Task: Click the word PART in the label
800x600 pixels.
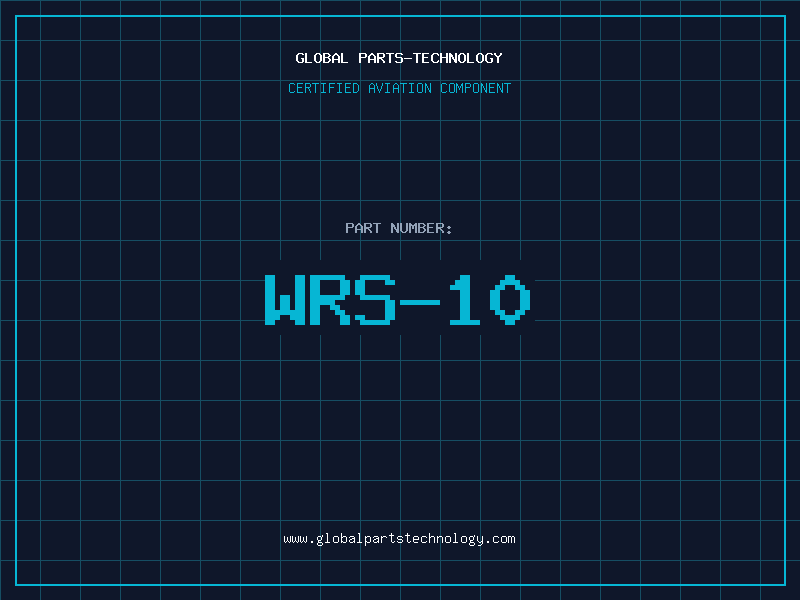Action: coord(363,228)
